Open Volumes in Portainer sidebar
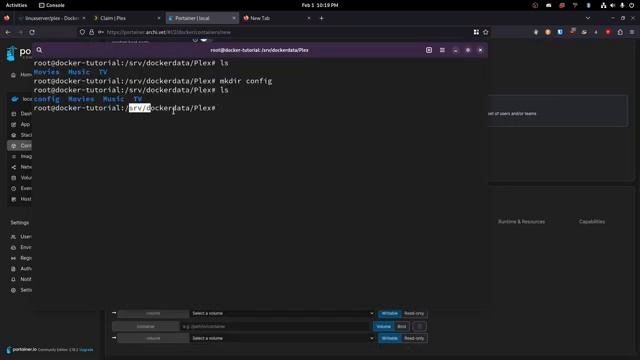Image resolution: width=640 pixels, height=360 pixels. (20, 178)
